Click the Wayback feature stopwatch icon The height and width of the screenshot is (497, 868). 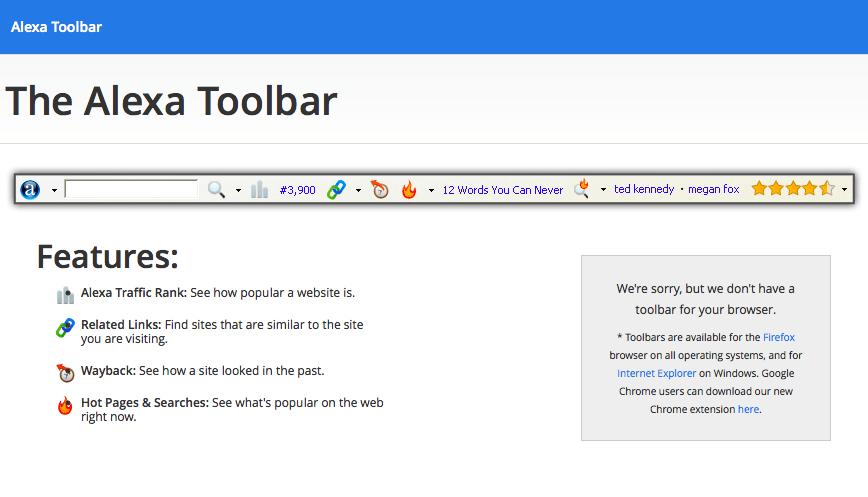click(65, 373)
